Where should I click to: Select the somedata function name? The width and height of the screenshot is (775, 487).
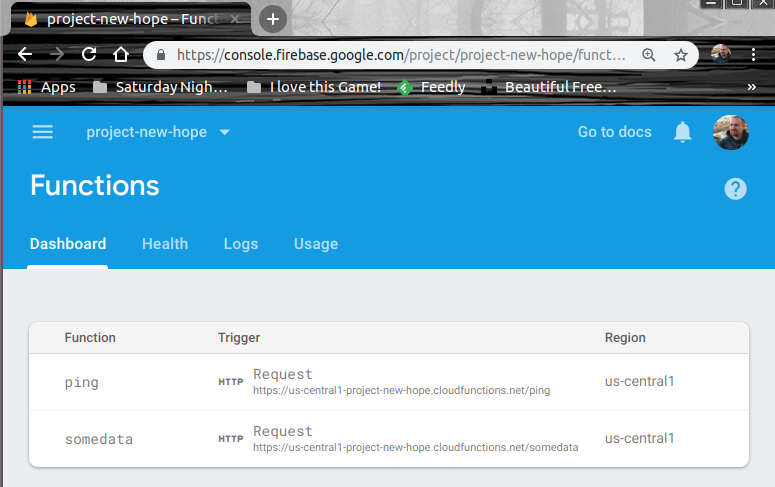(98, 439)
